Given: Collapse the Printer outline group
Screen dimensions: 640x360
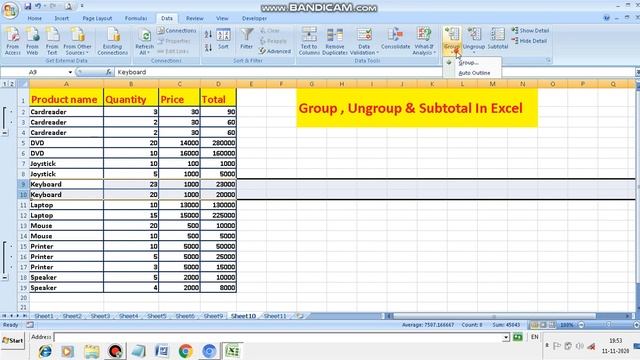Looking at the screenshot, I should (5, 278).
